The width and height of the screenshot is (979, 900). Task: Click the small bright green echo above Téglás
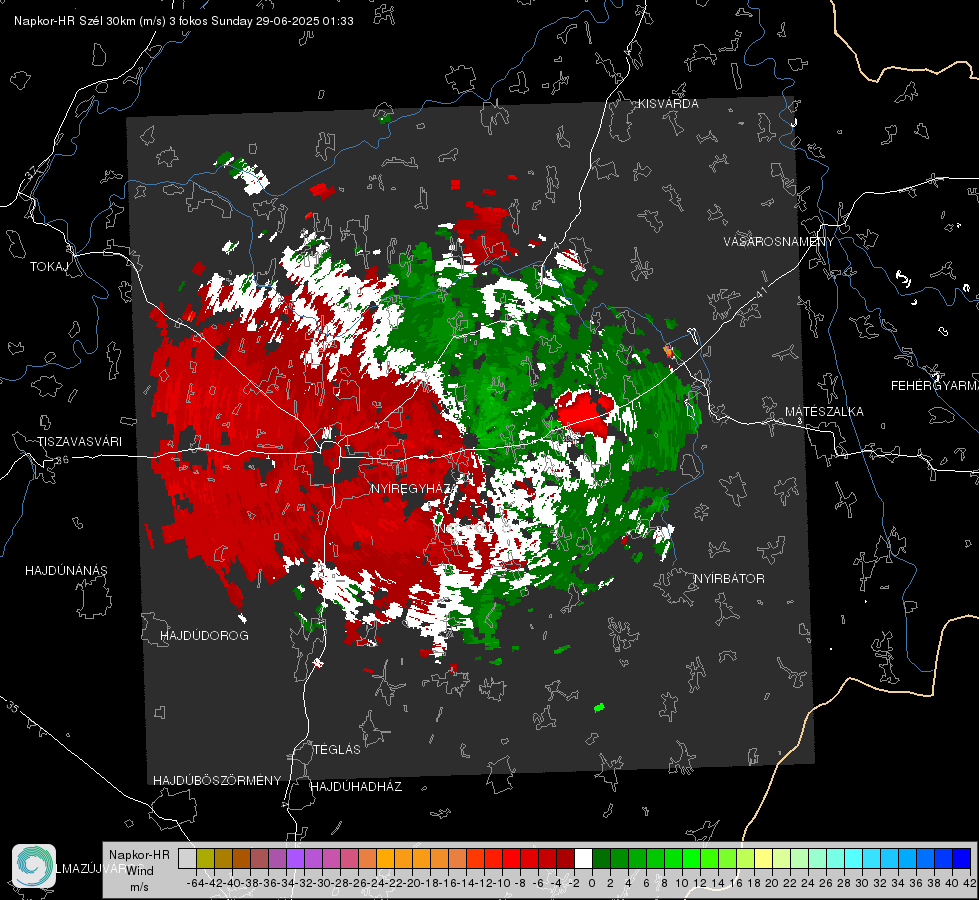click(599, 708)
